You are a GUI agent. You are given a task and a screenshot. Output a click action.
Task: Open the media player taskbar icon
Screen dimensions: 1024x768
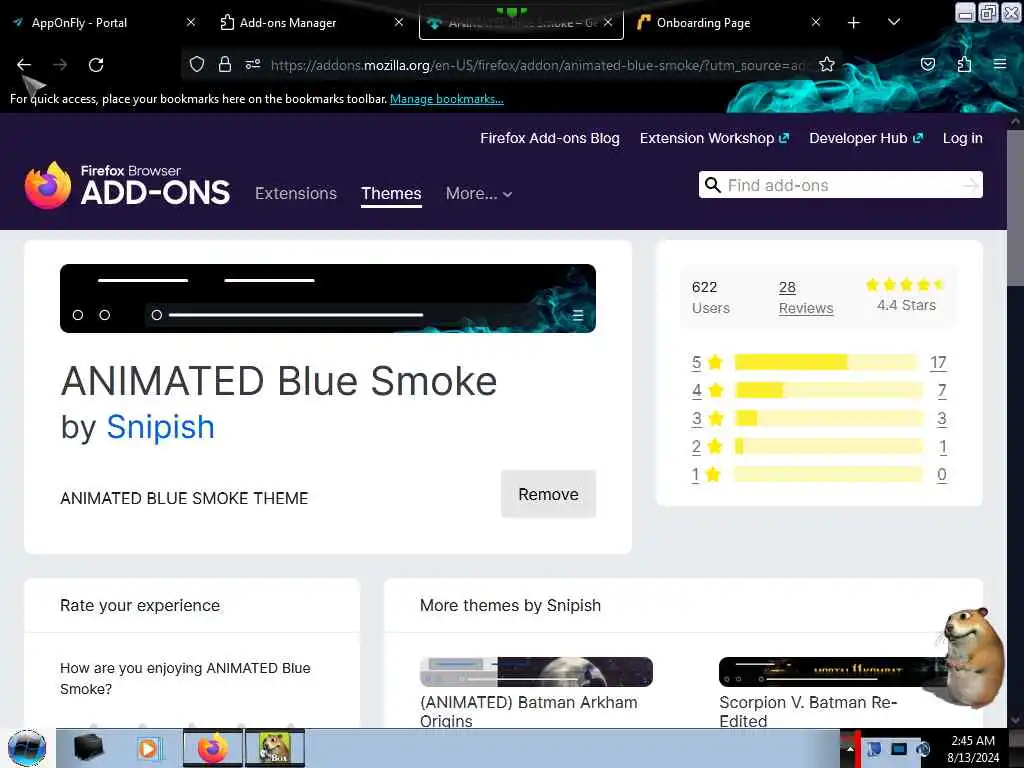click(149, 748)
